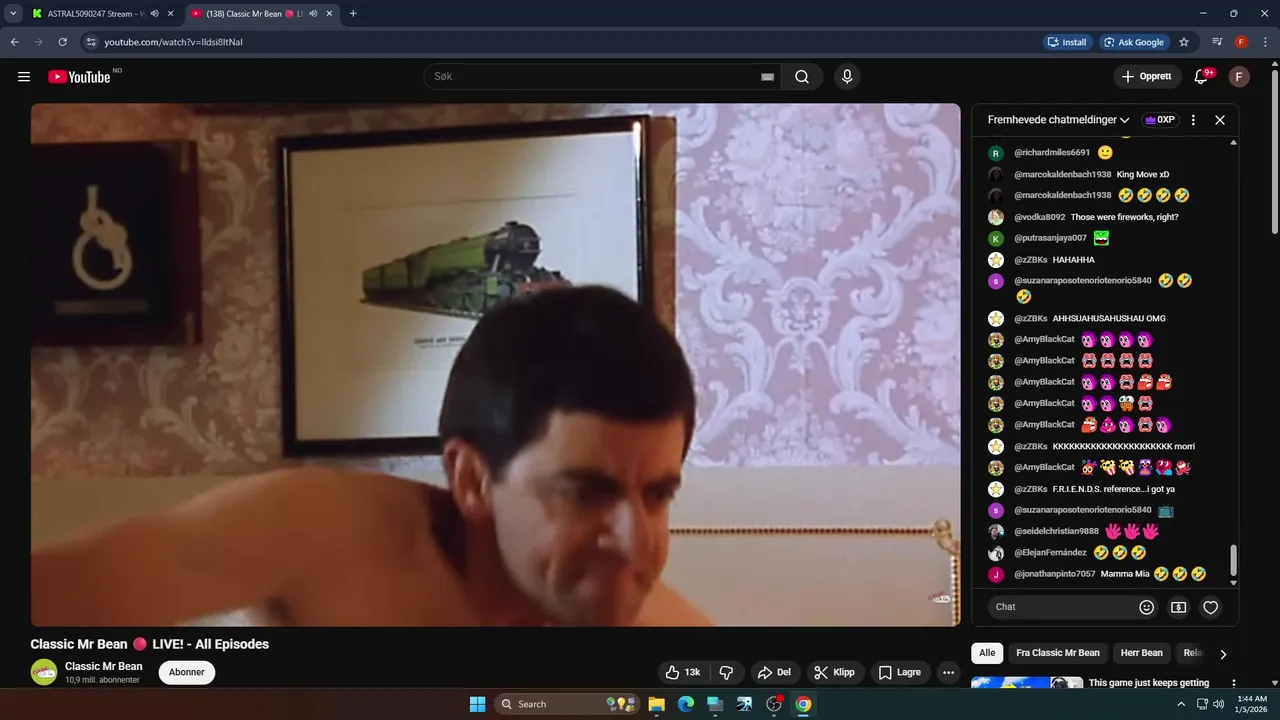Click the live chat scrollbar thumb
Viewport: 1280px width, 720px height.
coord(1233,560)
